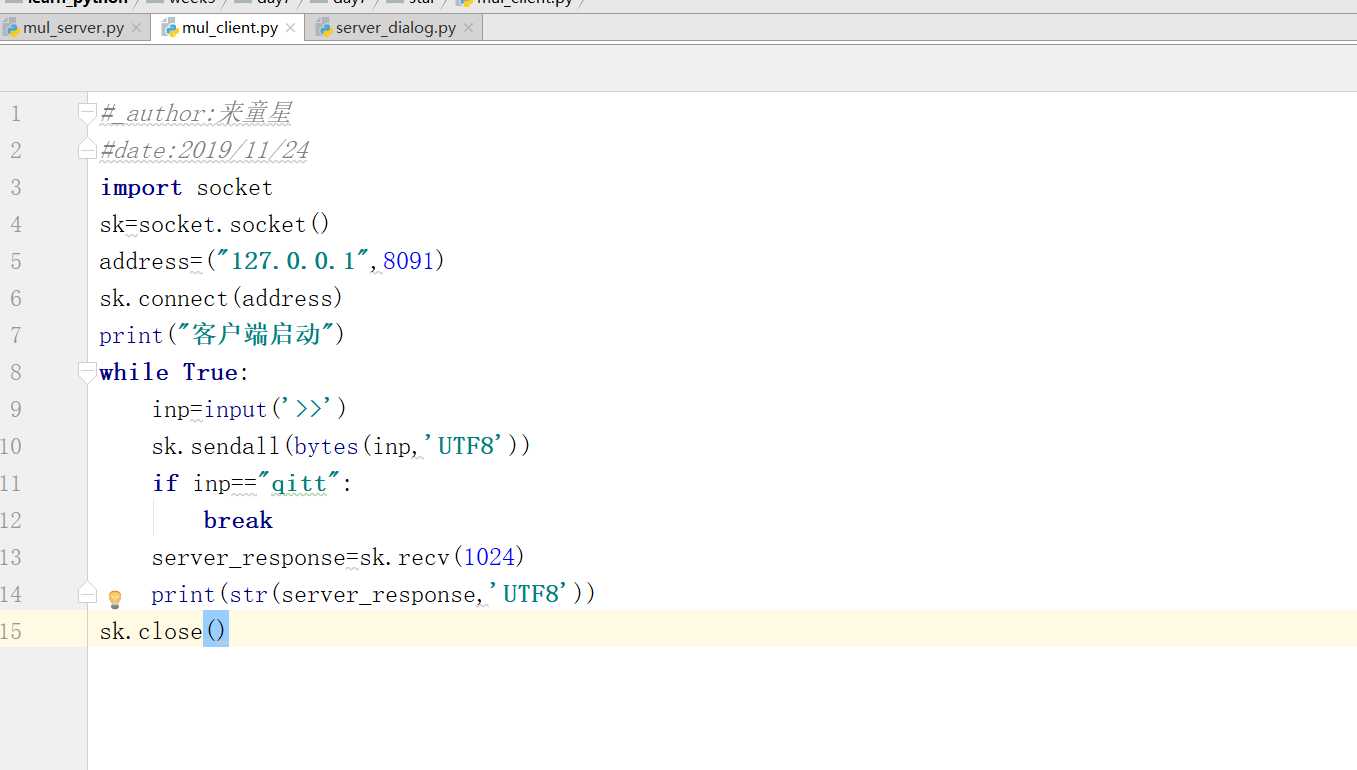Open the server_dialog.py tab
This screenshot has width=1357, height=770.
pos(396,28)
